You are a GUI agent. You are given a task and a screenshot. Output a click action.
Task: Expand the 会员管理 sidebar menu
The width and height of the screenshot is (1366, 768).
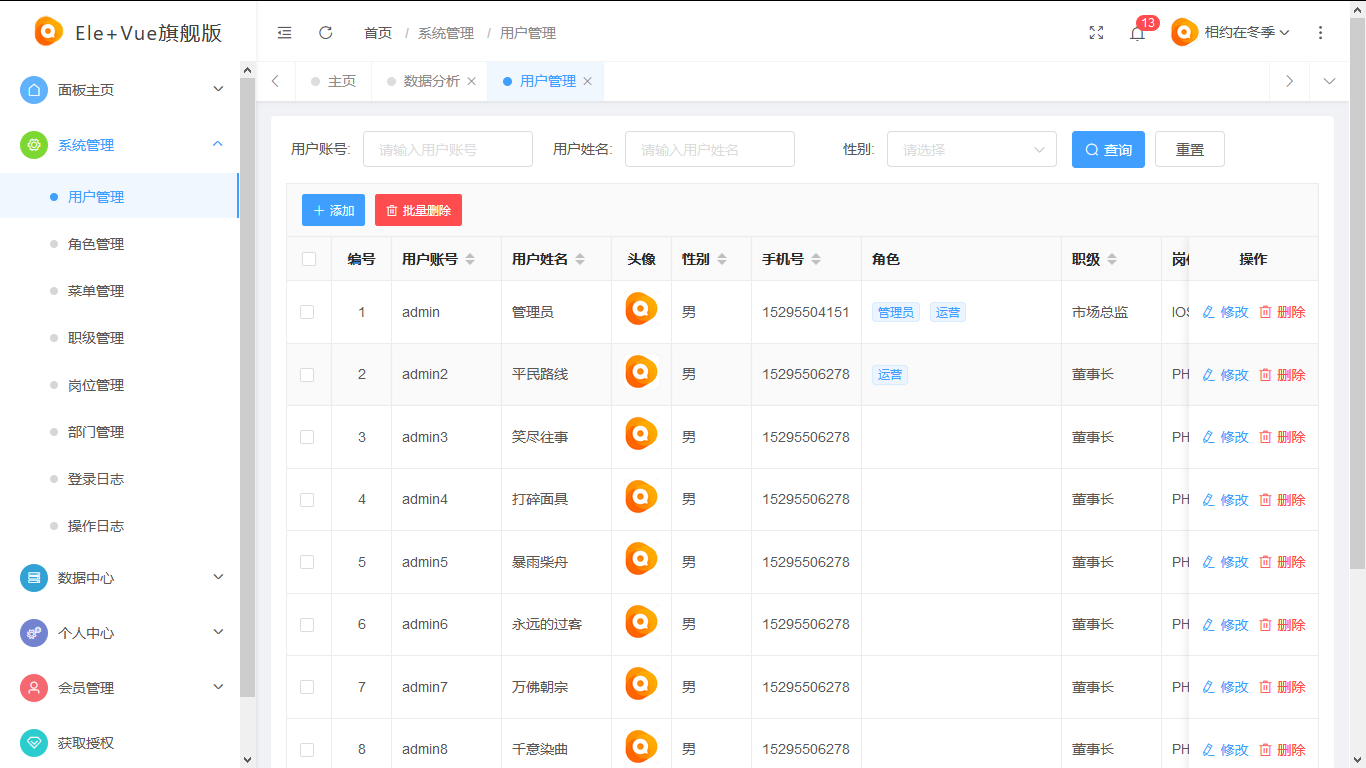pos(218,688)
